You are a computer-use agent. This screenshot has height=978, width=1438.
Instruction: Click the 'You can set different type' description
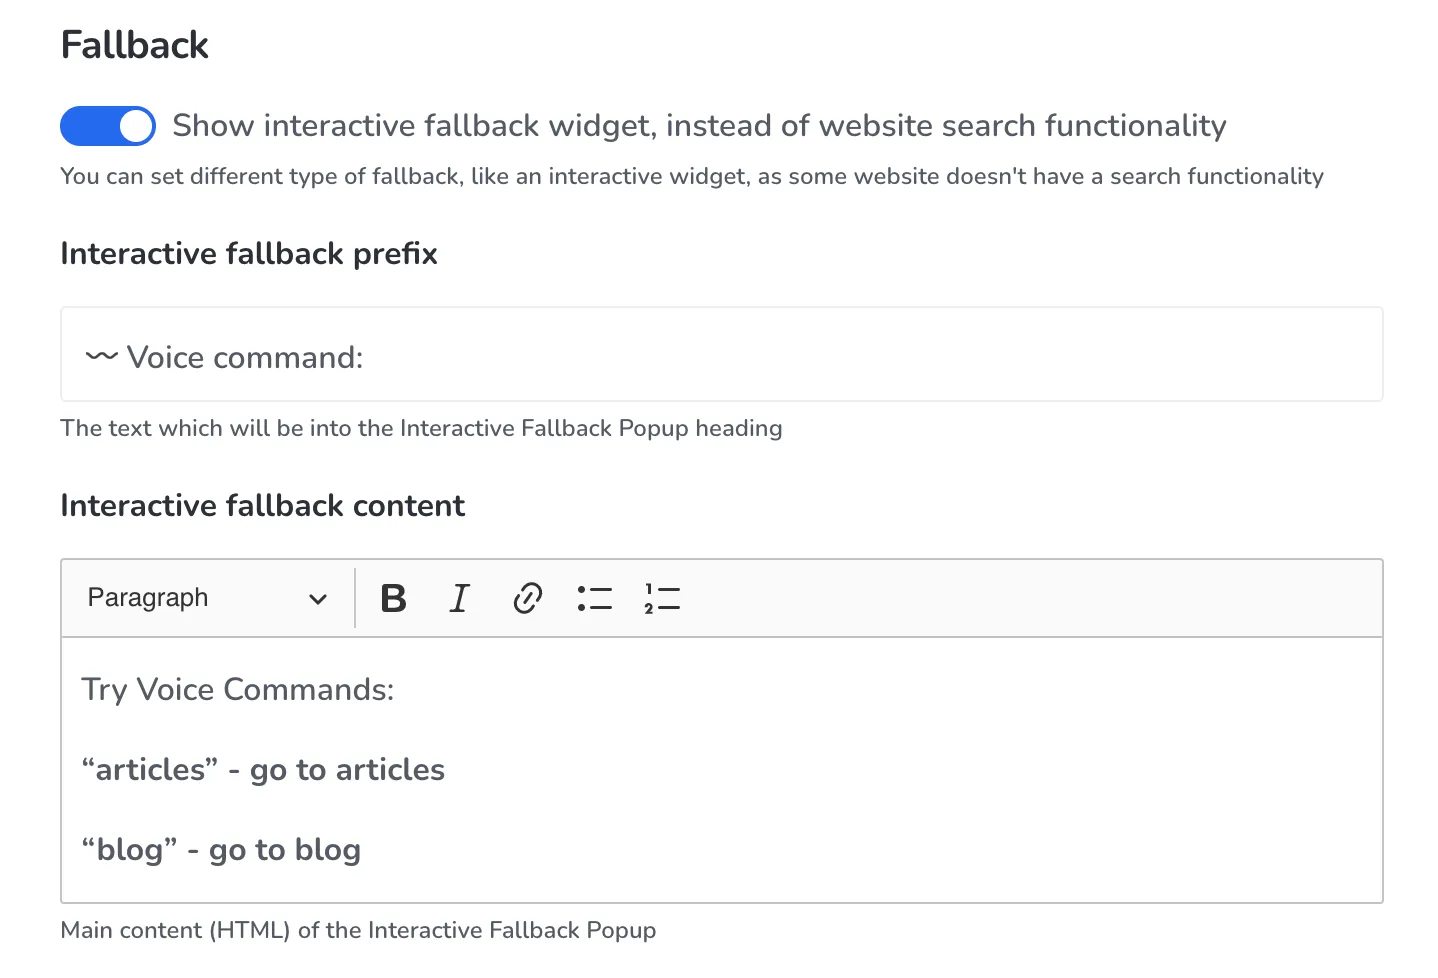[x=692, y=176]
